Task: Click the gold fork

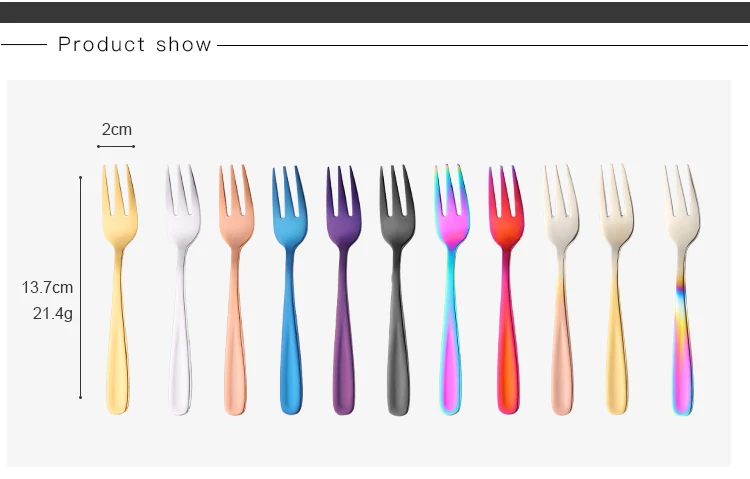Action: tap(119, 289)
